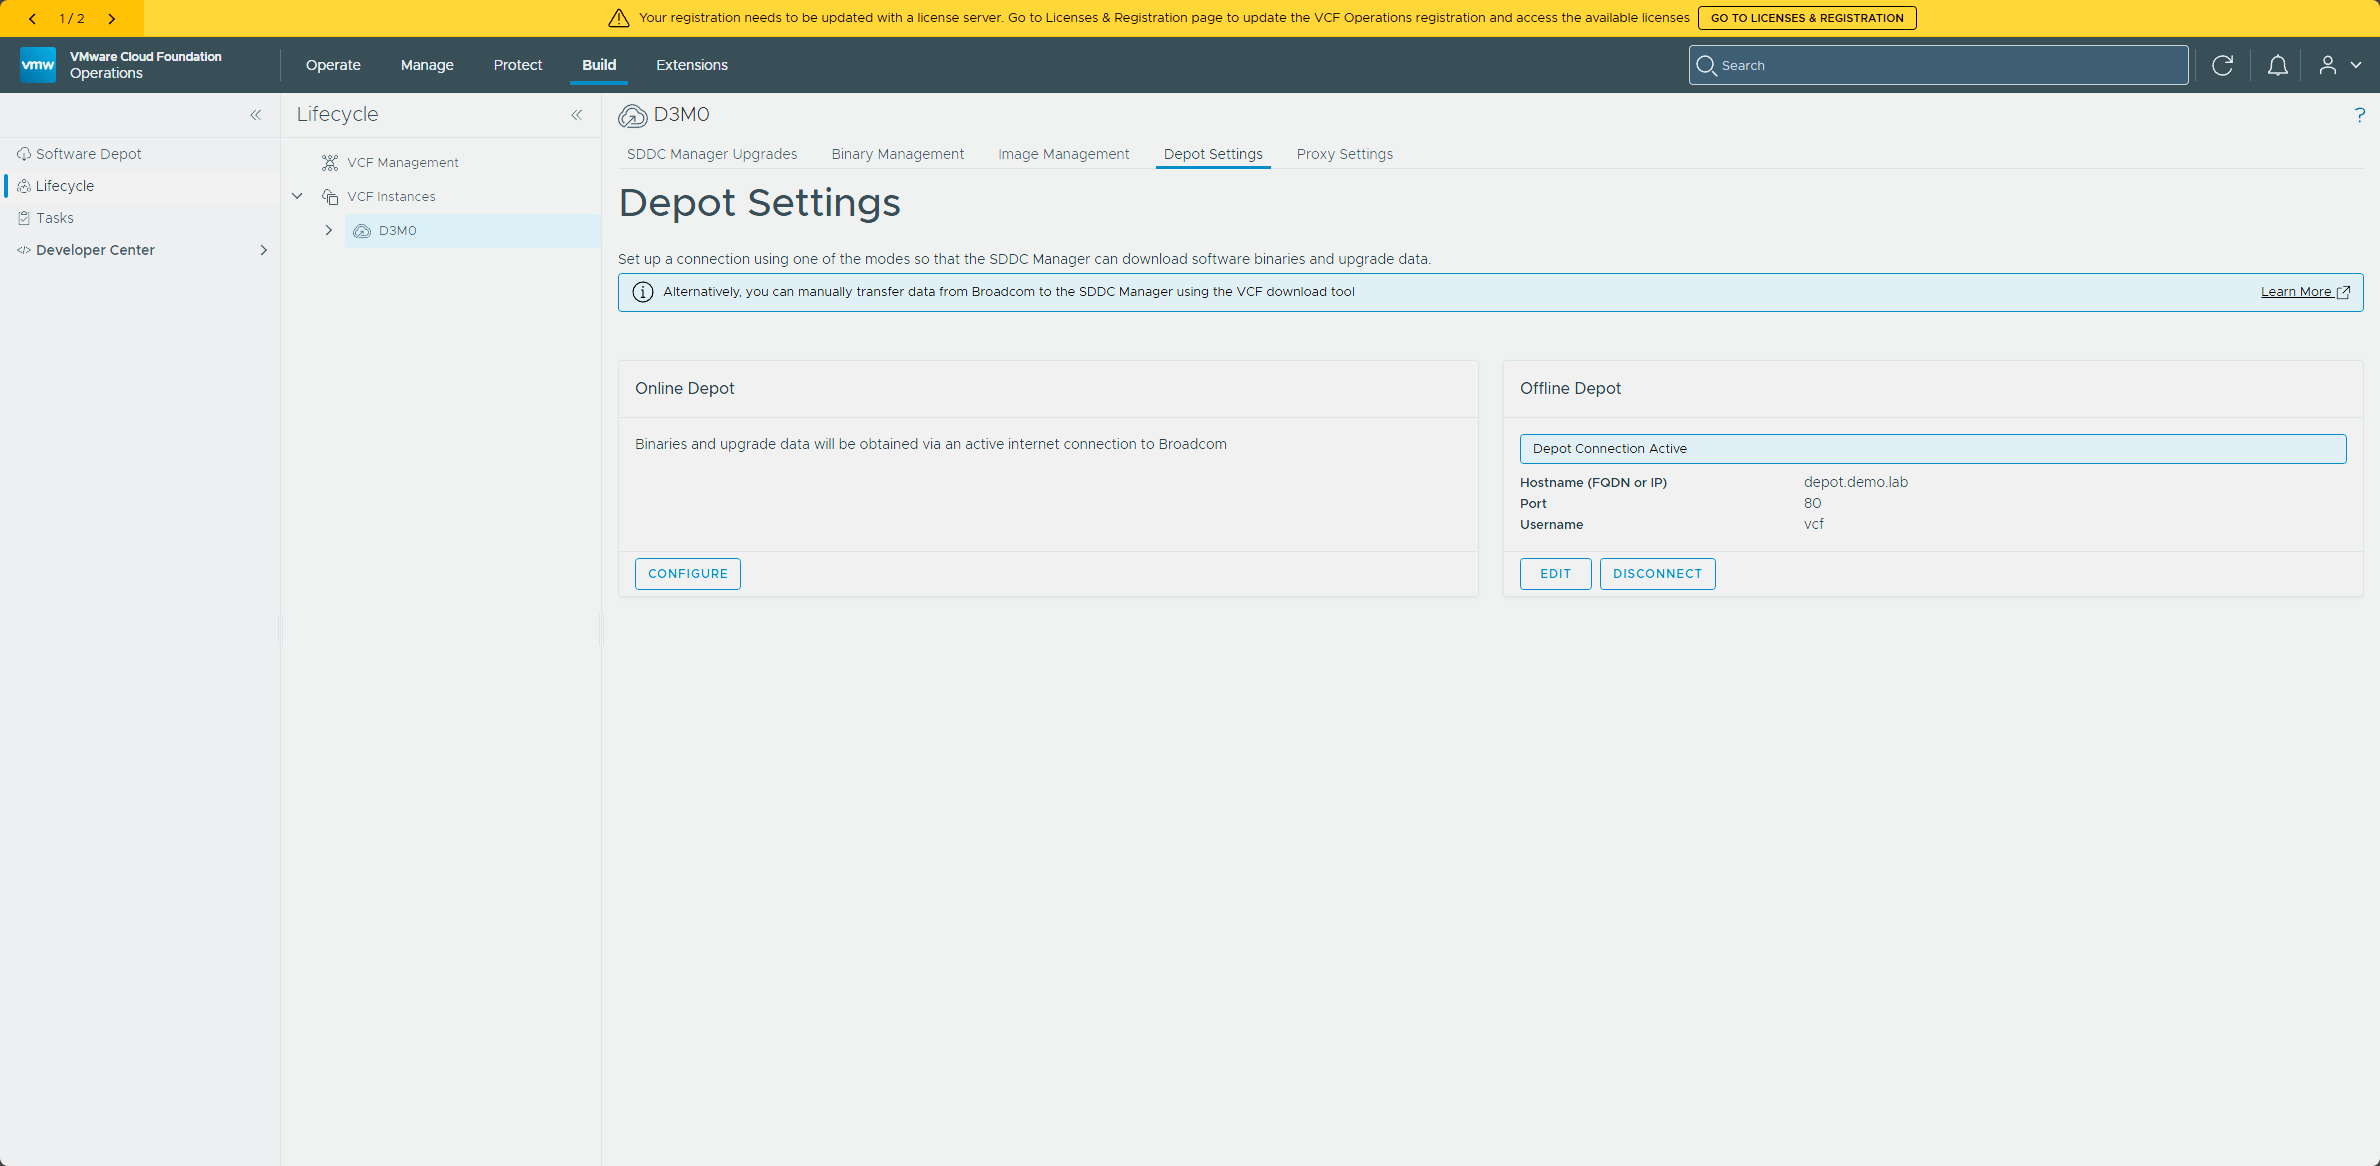Go to next page arrow
The height and width of the screenshot is (1166, 2380).
[x=111, y=18]
